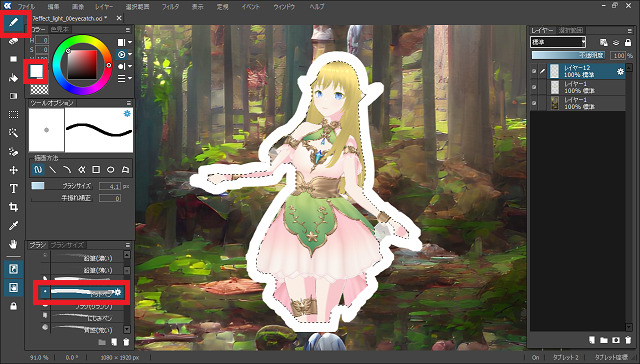Toggle visibility of レイヤー12 layer
The image size is (640, 364).
534,71
